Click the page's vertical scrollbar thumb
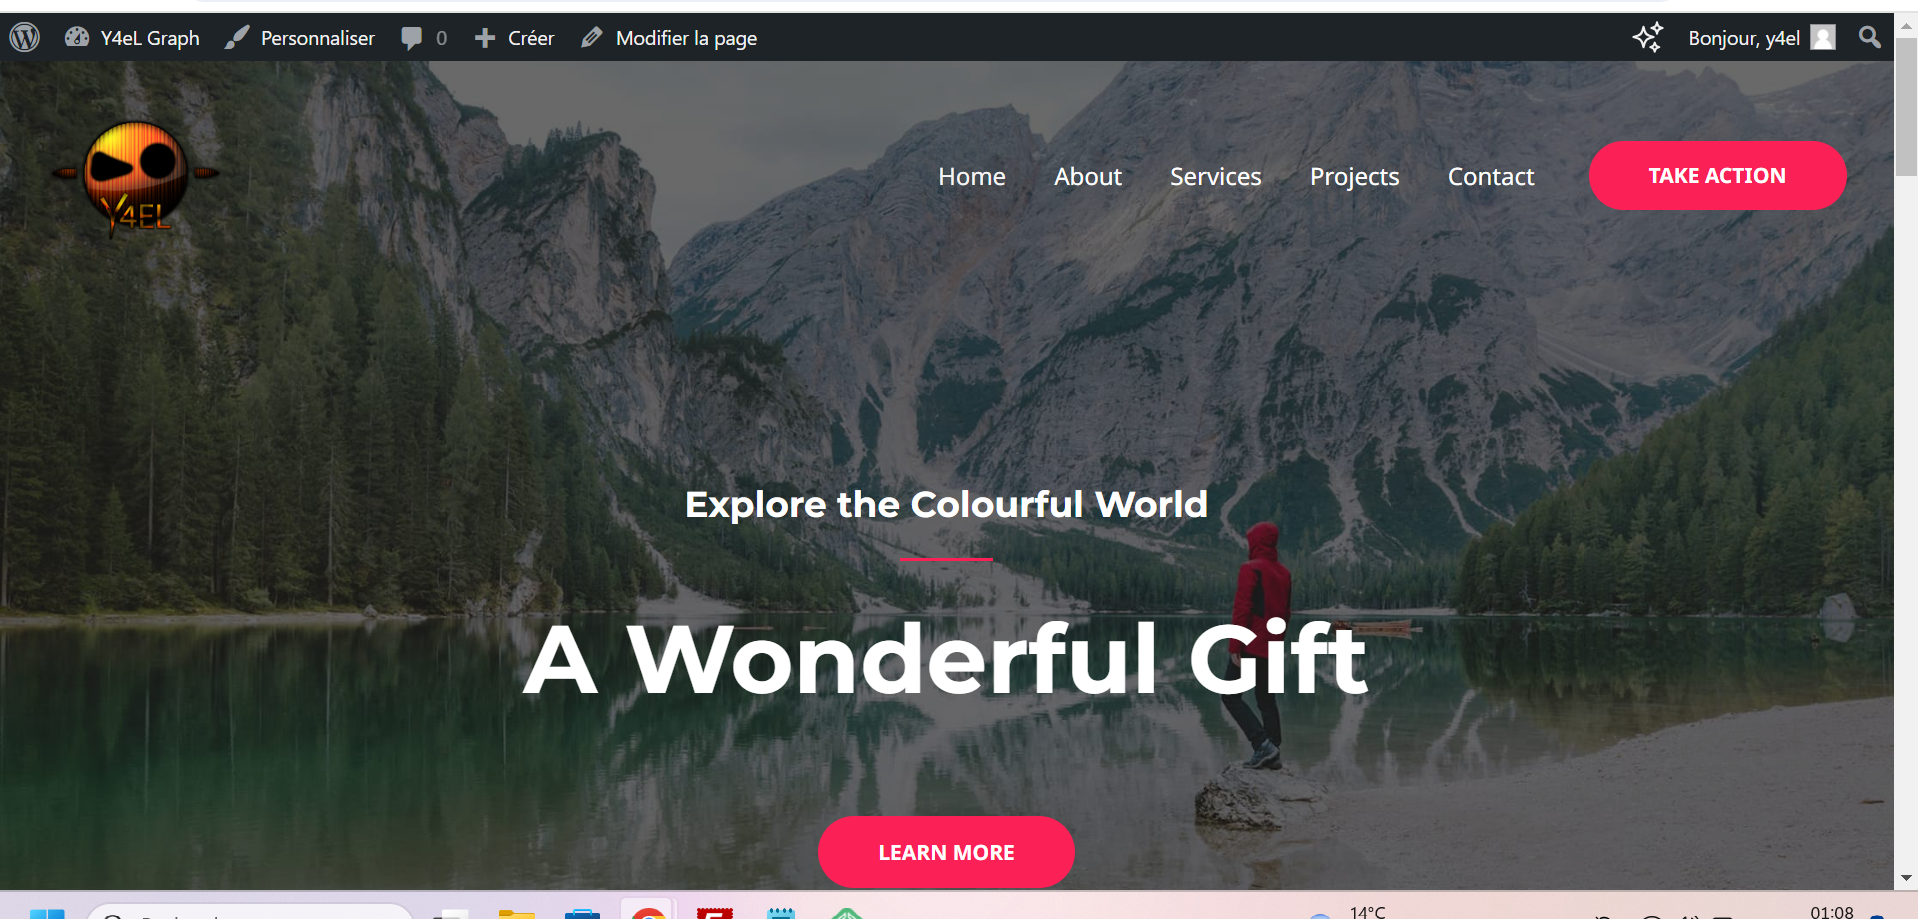Screen dimensions: 1918x919 [1907, 108]
